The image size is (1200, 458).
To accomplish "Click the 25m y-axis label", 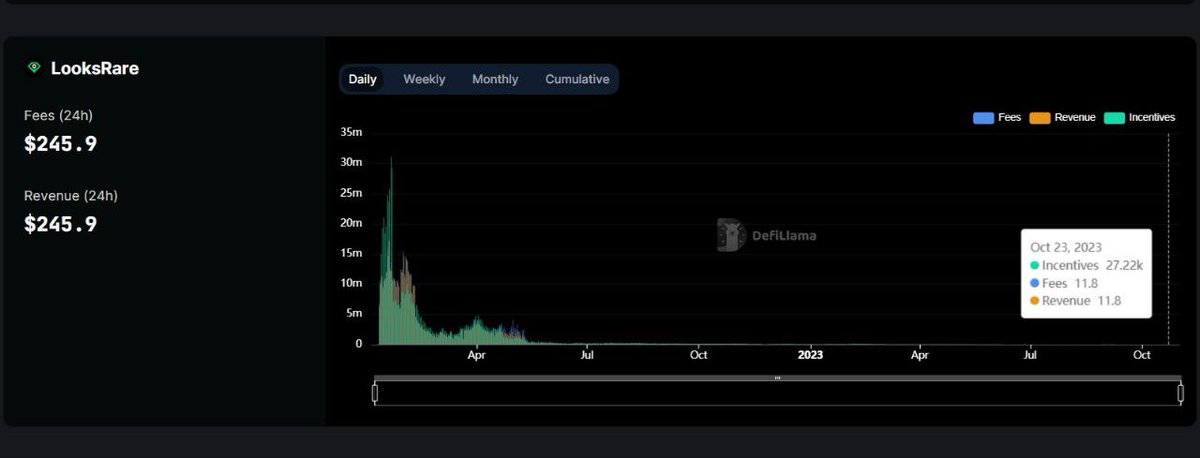I will point(351,192).
